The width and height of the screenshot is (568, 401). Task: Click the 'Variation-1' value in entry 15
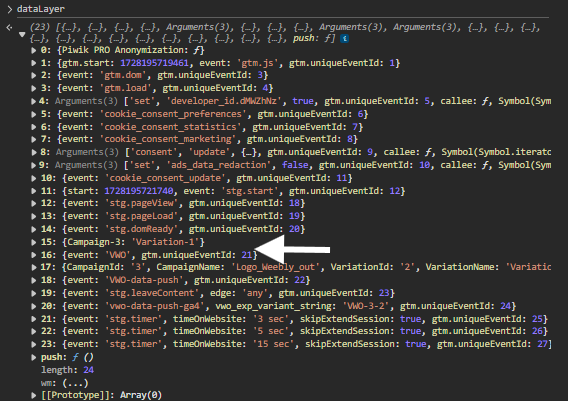pos(165,242)
